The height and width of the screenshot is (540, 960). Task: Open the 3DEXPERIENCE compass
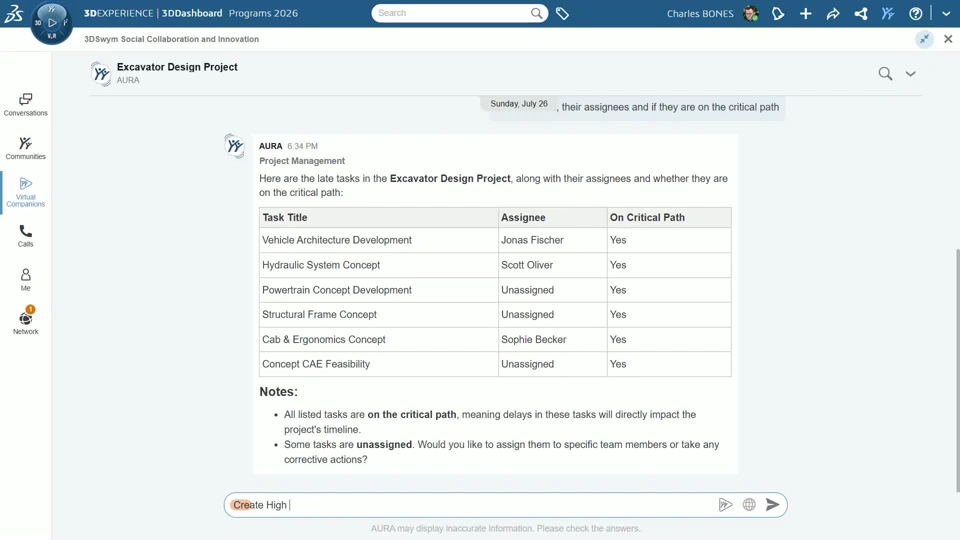(51, 23)
